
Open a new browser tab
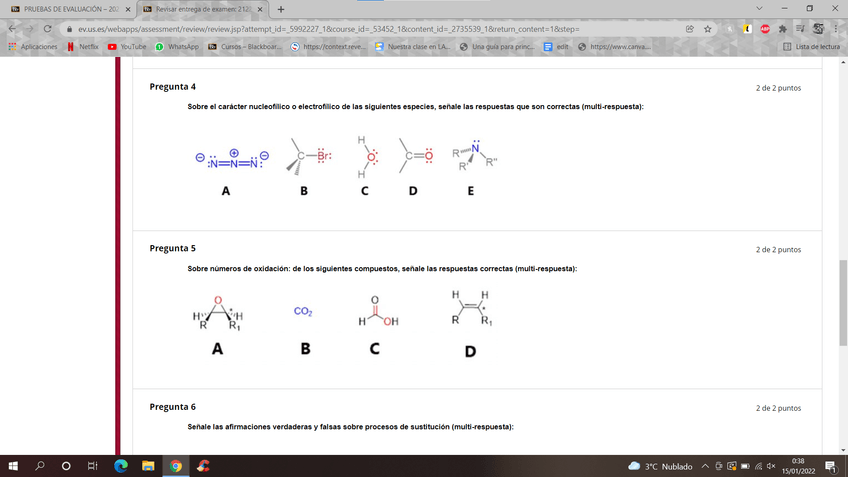pos(281,9)
